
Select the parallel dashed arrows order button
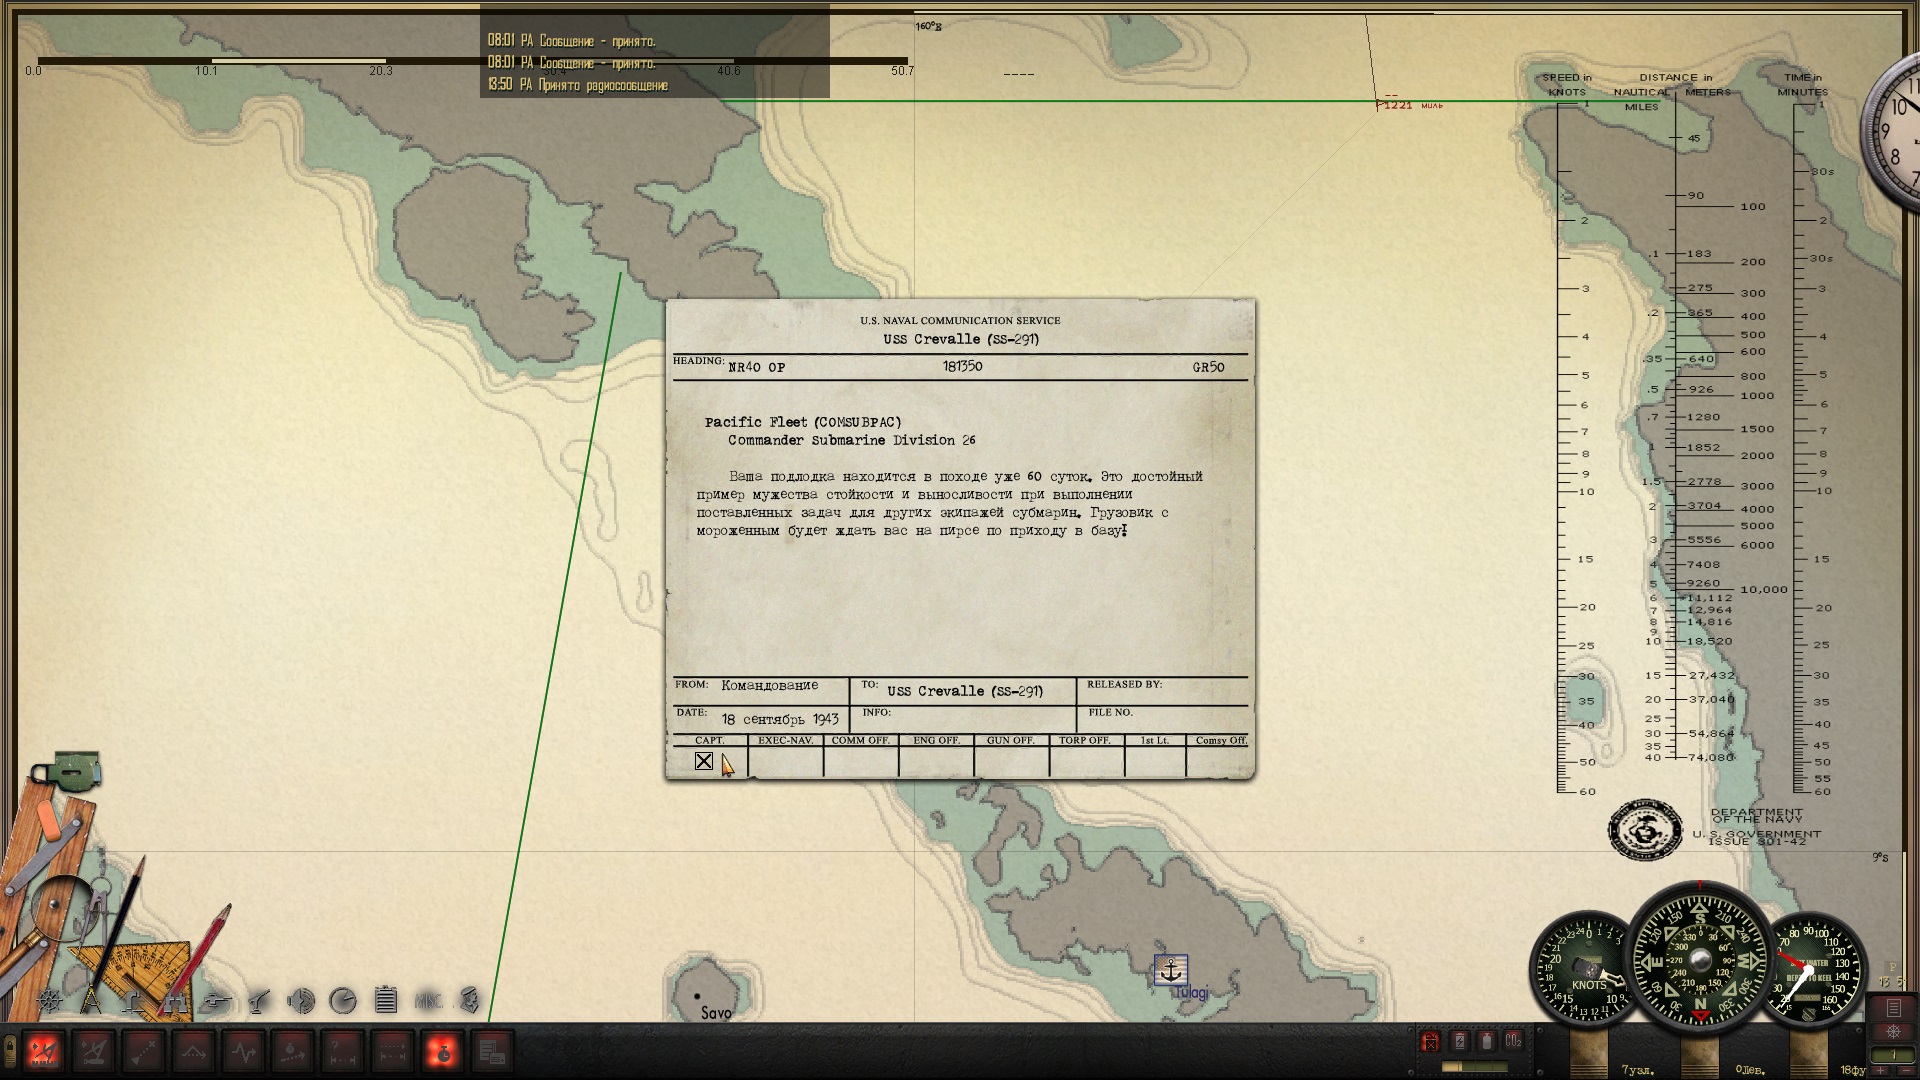tap(393, 1051)
